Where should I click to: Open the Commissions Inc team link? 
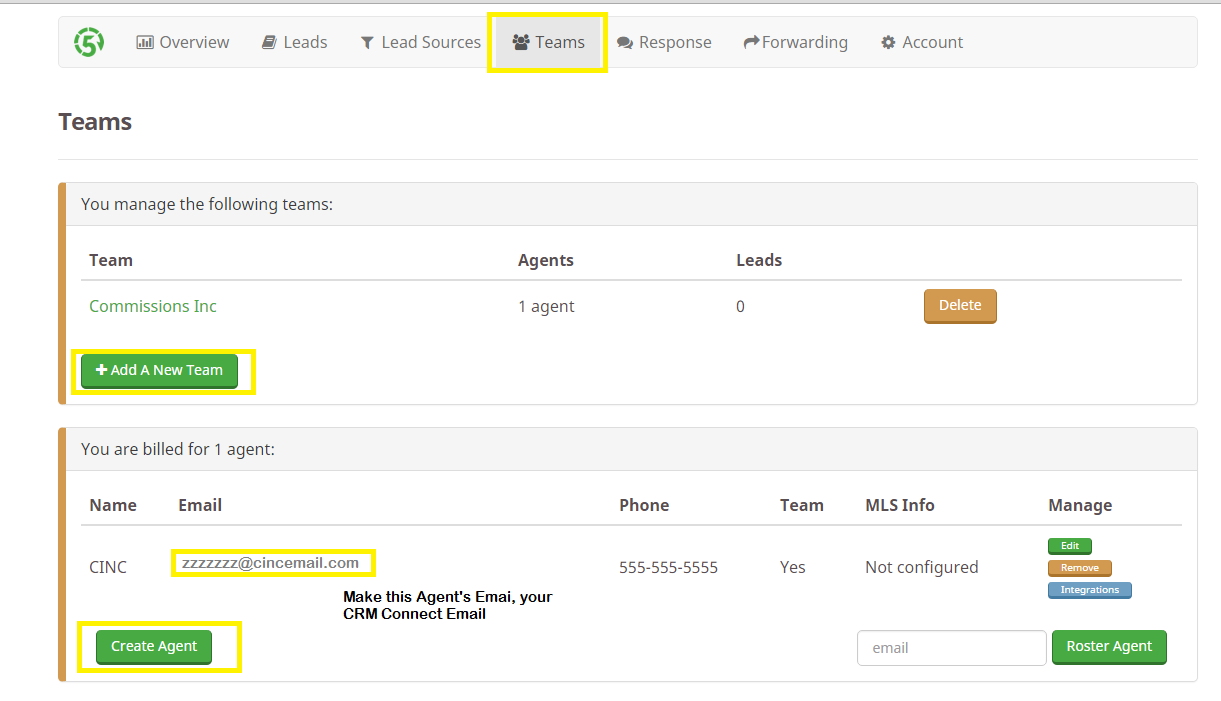[x=153, y=306]
